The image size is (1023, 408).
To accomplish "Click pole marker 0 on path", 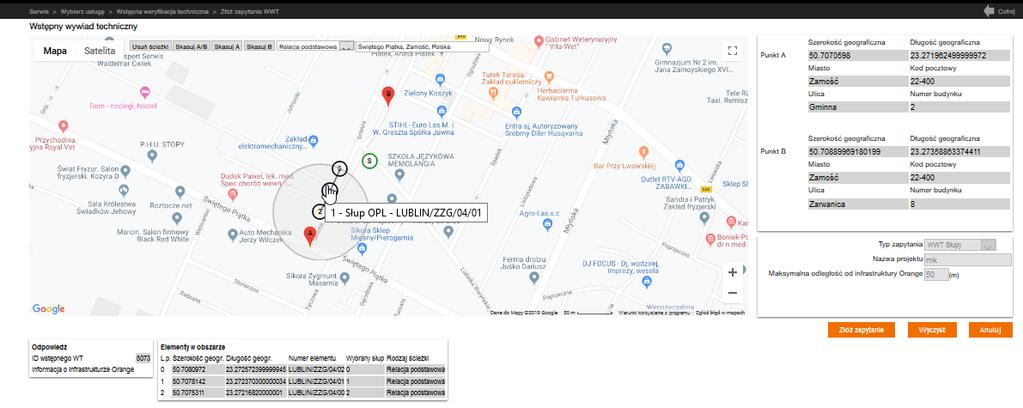I will pyautogui.click(x=339, y=168).
